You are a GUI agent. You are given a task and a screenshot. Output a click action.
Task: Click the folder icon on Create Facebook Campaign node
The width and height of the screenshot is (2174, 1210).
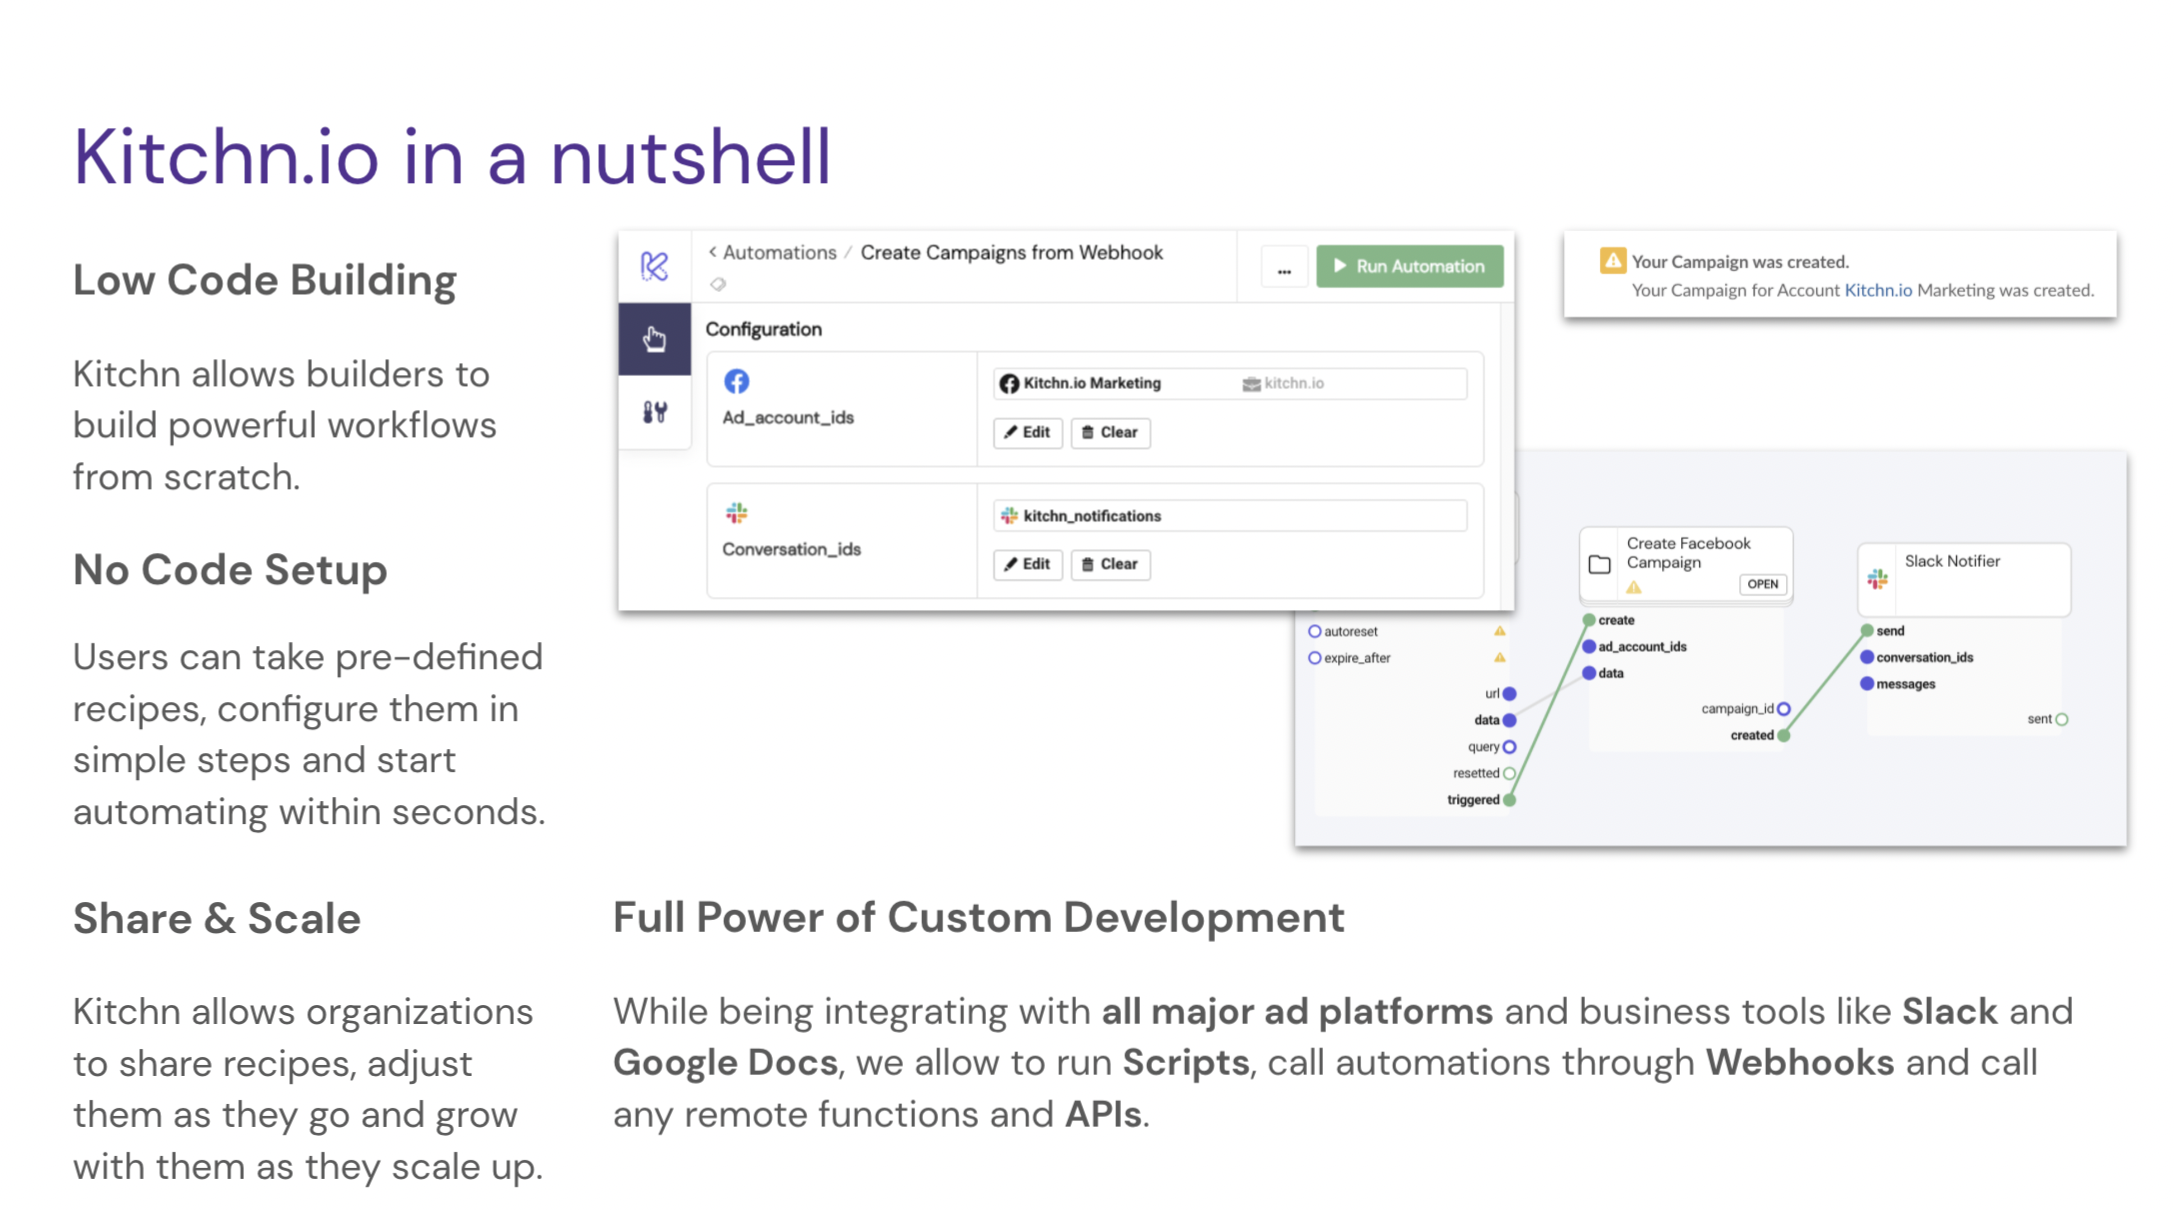(x=1599, y=564)
